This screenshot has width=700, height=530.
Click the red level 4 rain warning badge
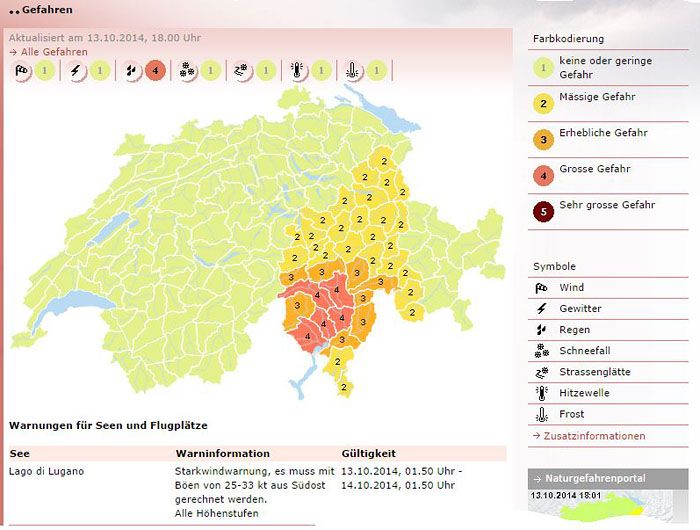(154, 71)
